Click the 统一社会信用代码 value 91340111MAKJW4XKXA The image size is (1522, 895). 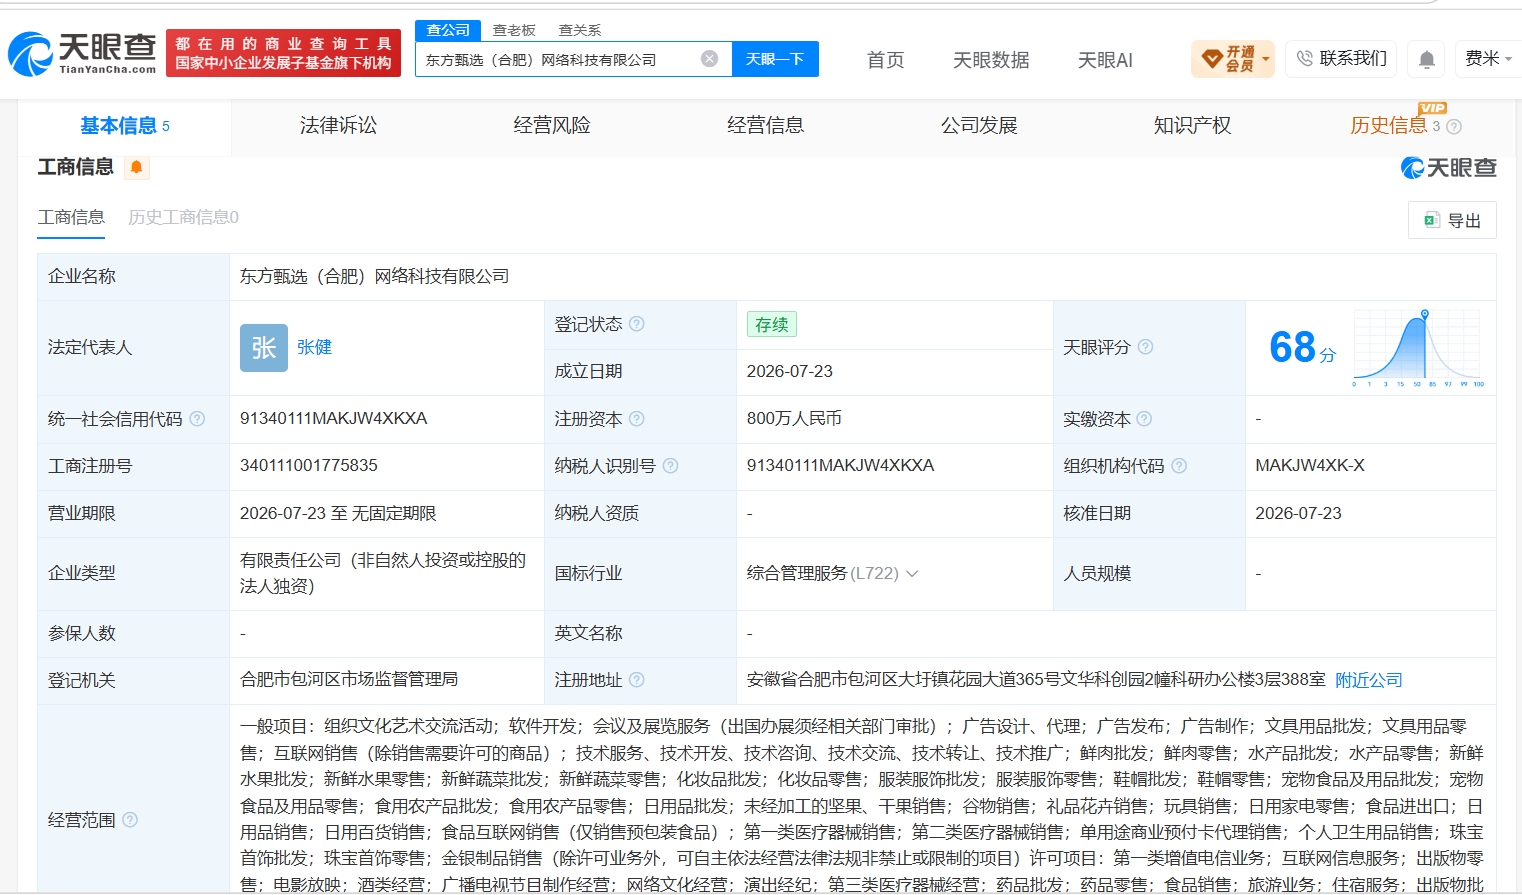tap(333, 419)
